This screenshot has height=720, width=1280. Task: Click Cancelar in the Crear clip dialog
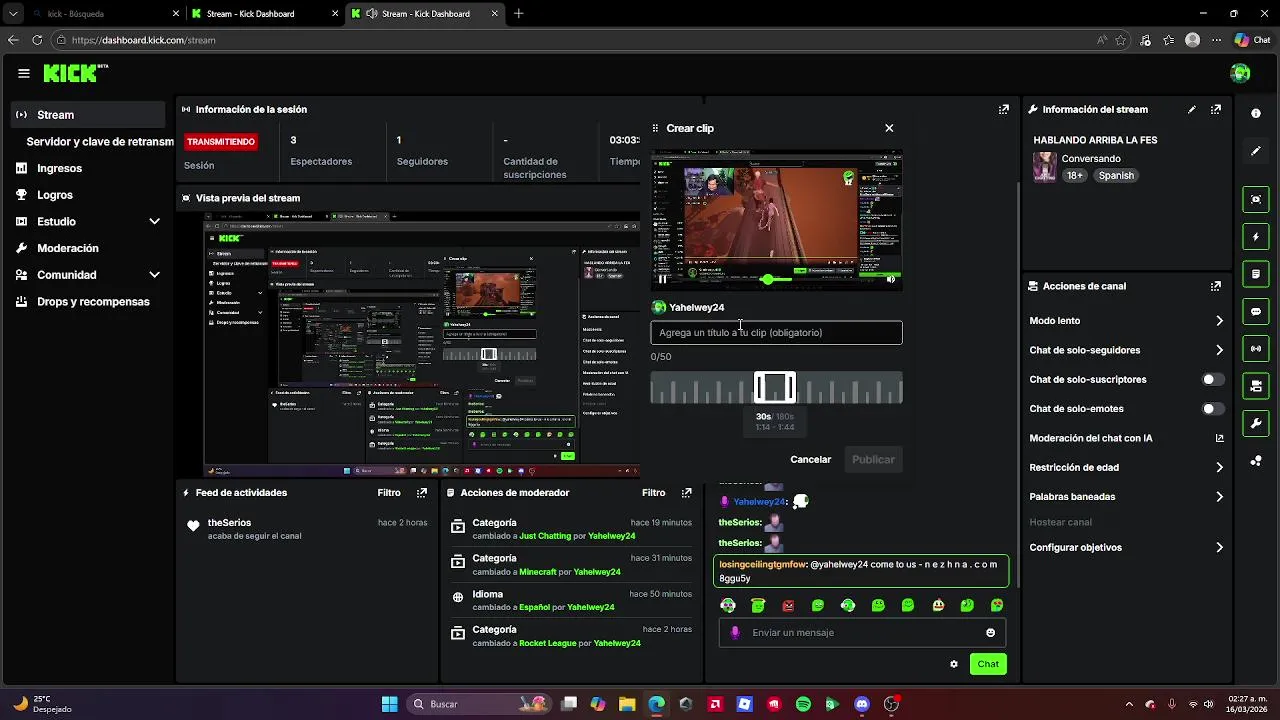[x=811, y=460]
